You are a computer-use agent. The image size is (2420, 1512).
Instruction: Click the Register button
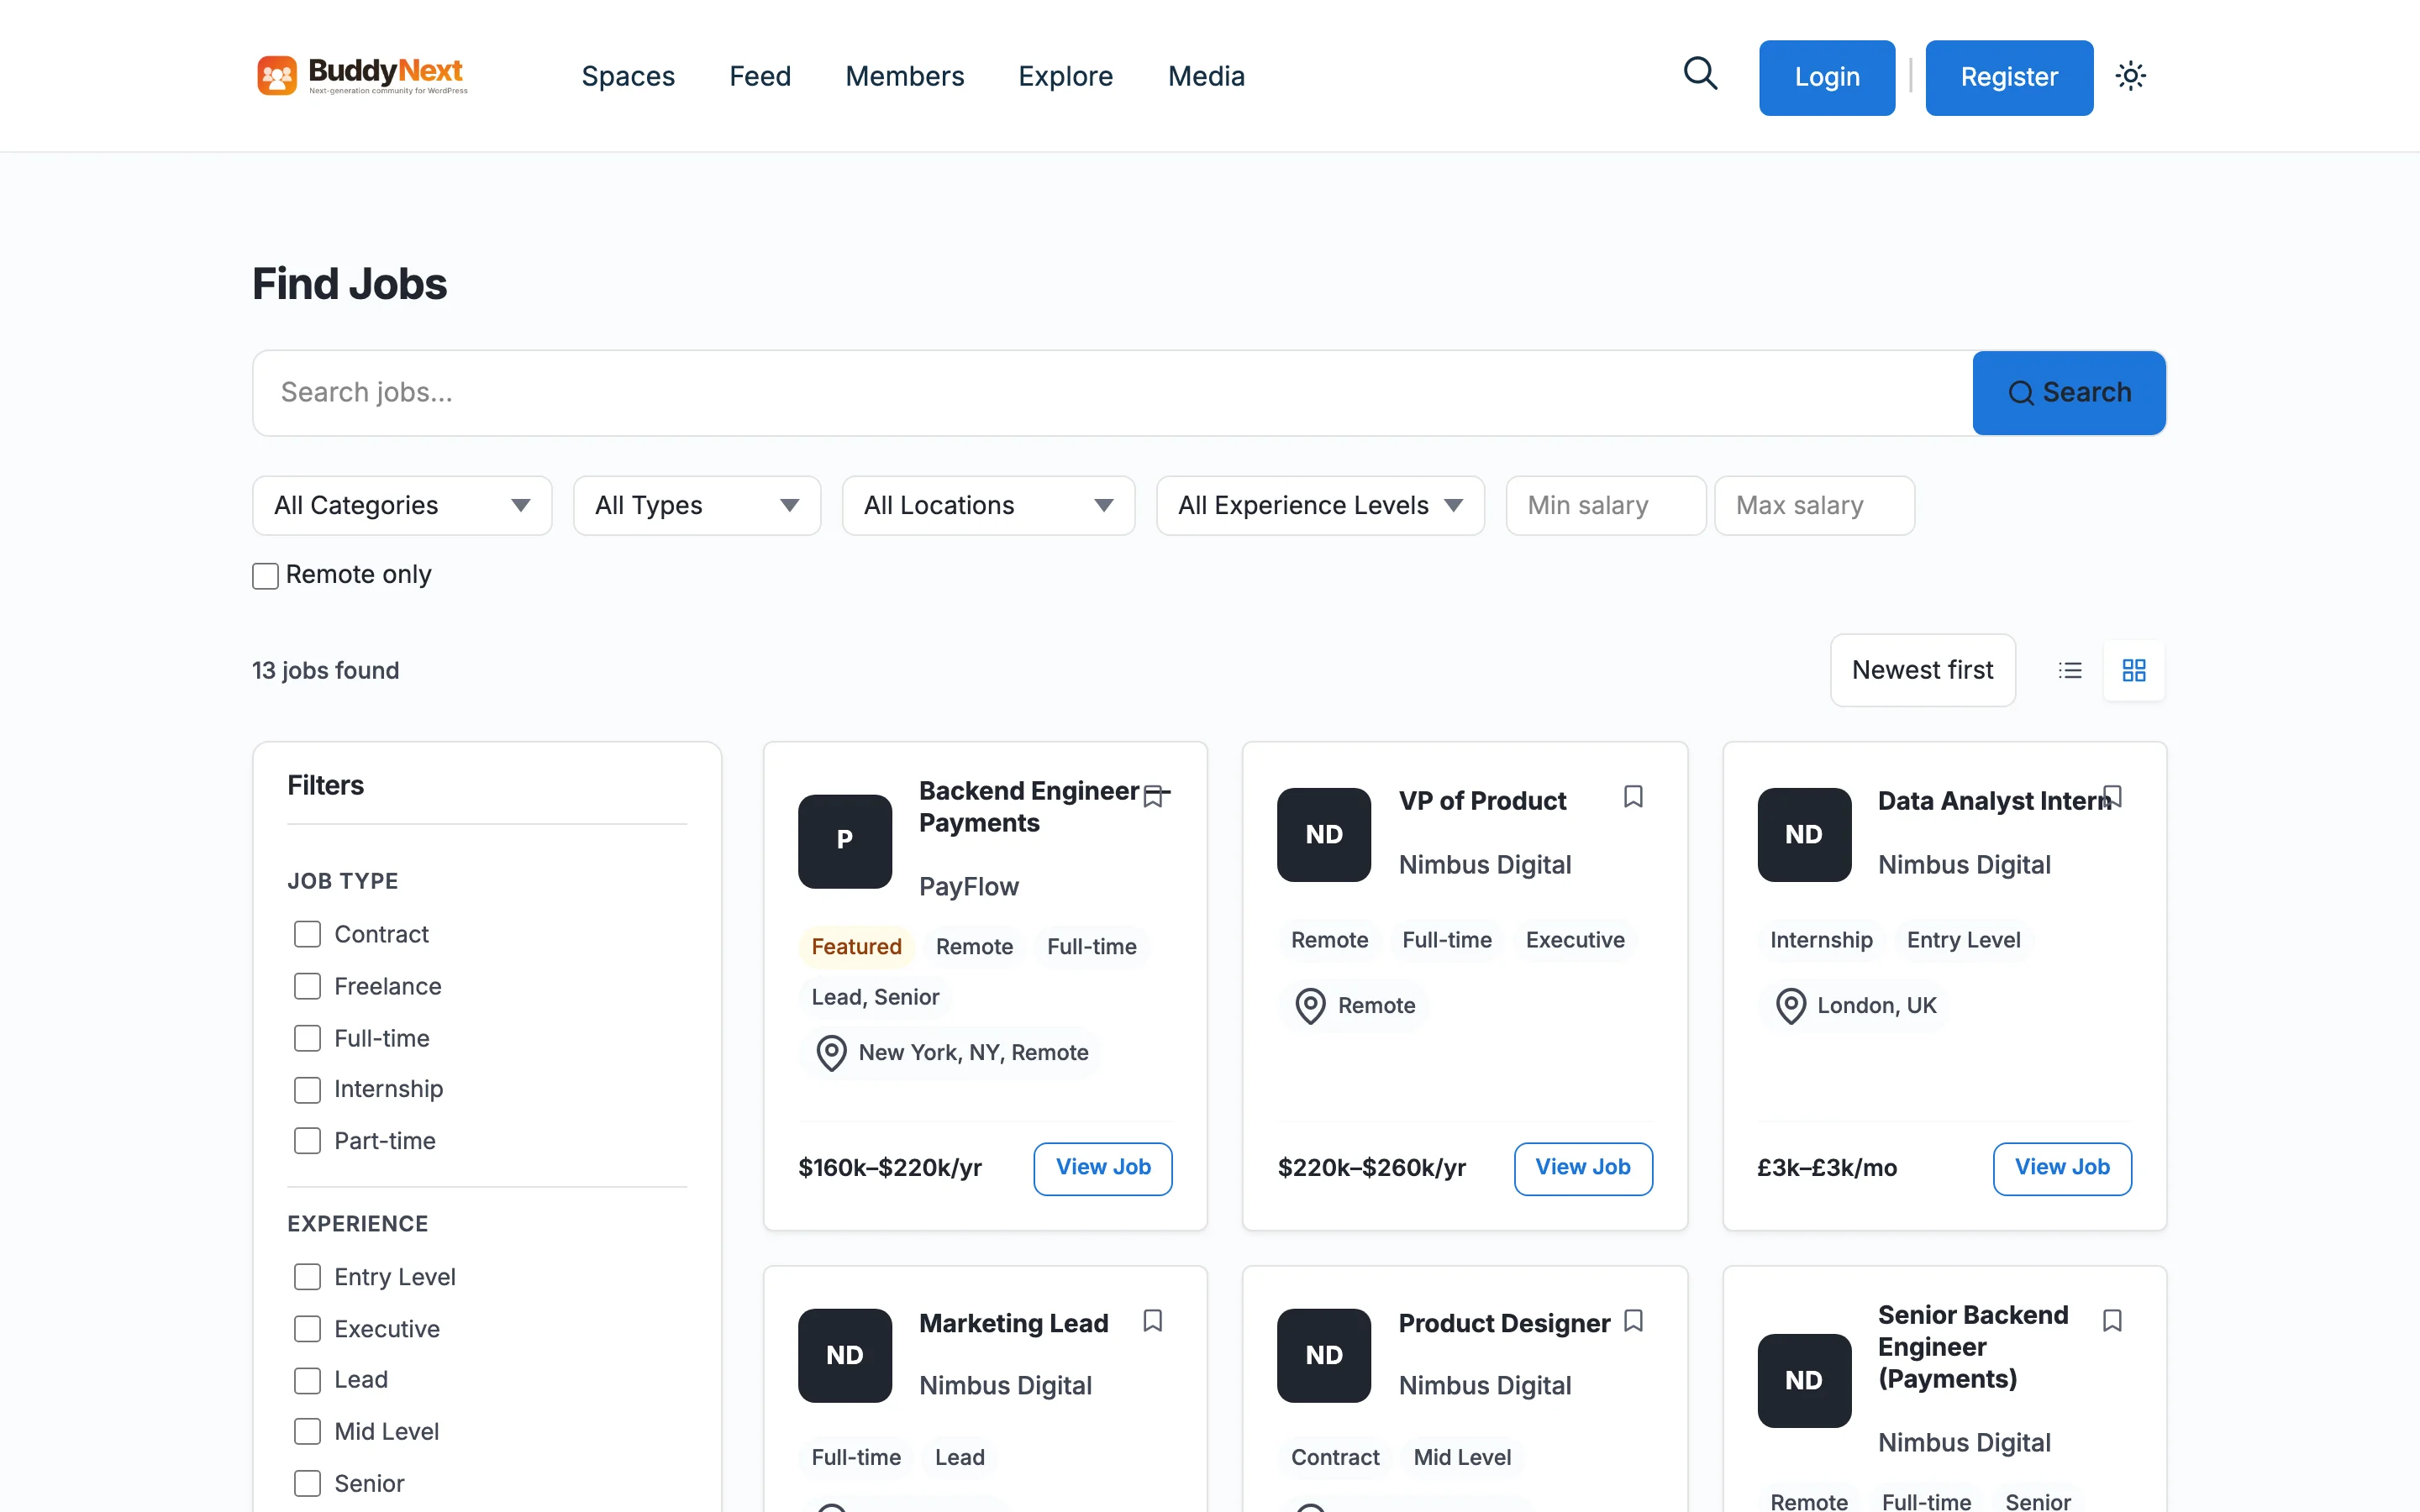[x=2009, y=77]
